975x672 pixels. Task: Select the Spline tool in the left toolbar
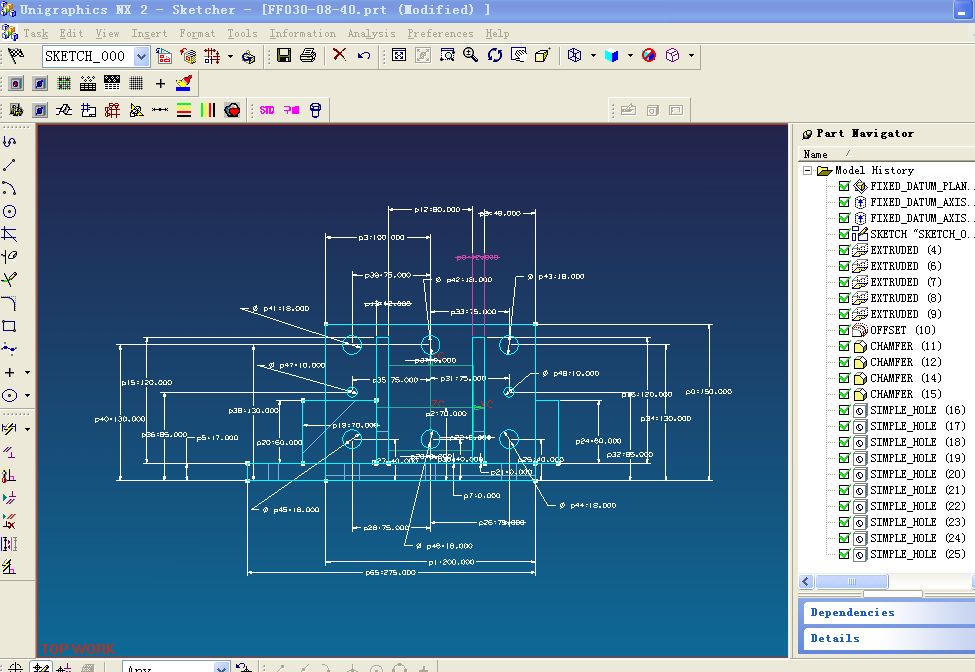click(x=9, y=348)
